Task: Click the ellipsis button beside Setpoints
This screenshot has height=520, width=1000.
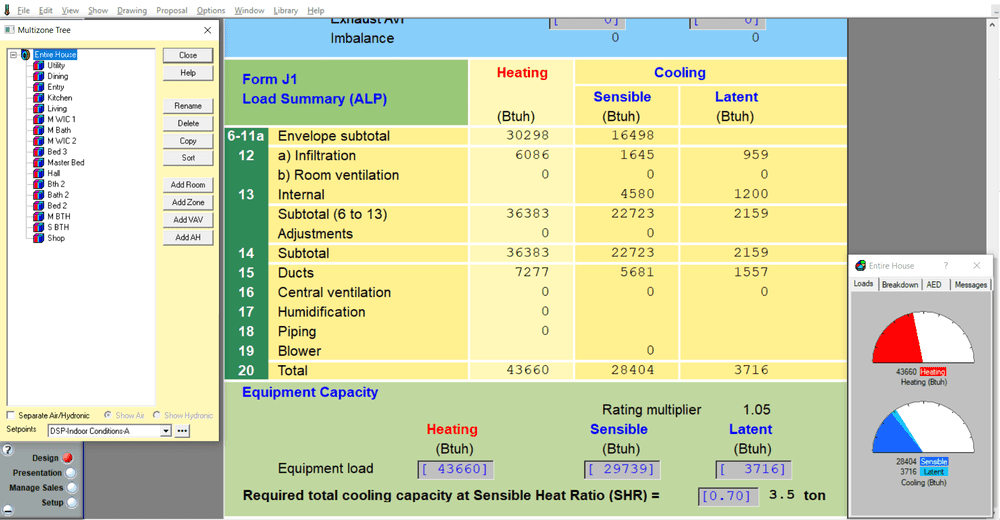Action: tap(182, 431)
